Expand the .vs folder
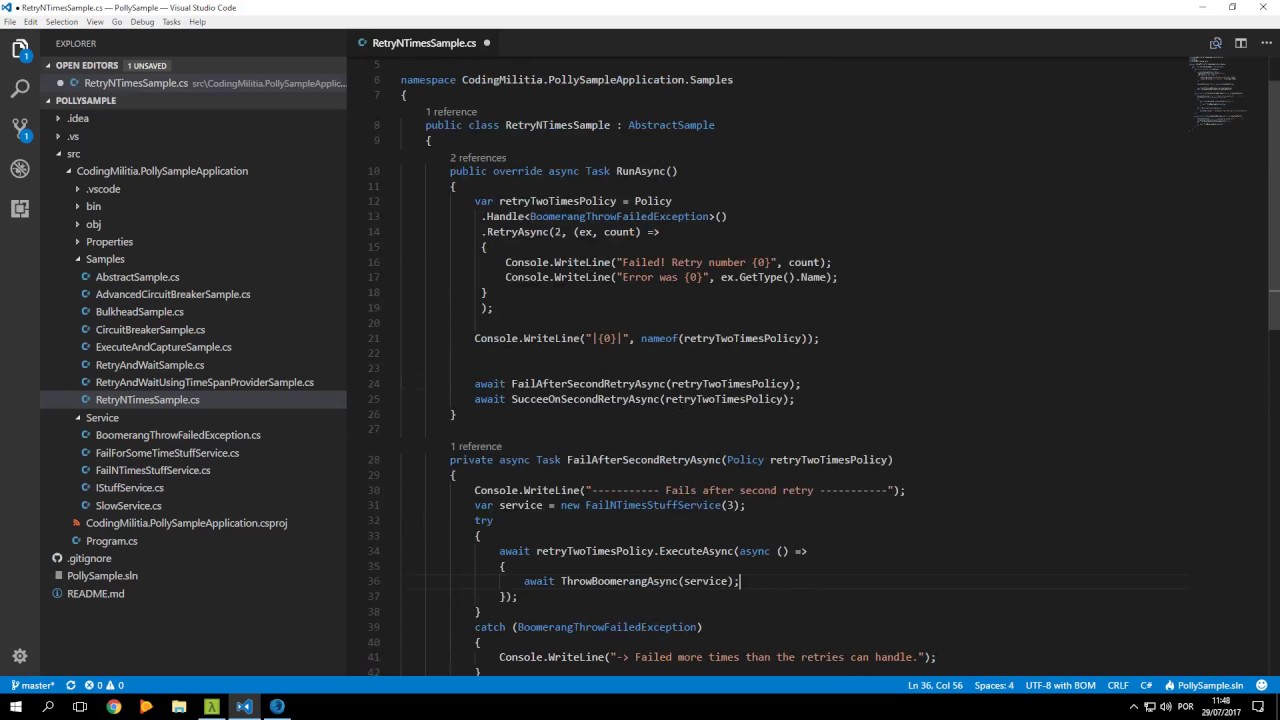The width and height of the screenshot is (1280, 720). tap(74, 136)
